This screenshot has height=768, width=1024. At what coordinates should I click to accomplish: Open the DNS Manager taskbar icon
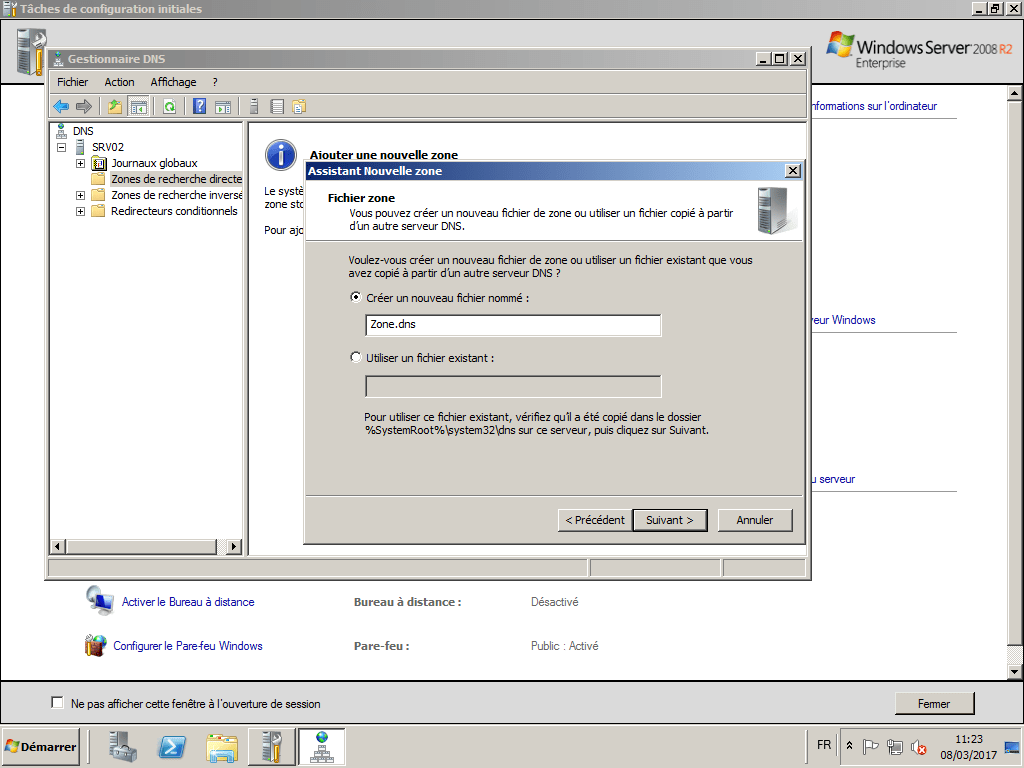(321, 747)
